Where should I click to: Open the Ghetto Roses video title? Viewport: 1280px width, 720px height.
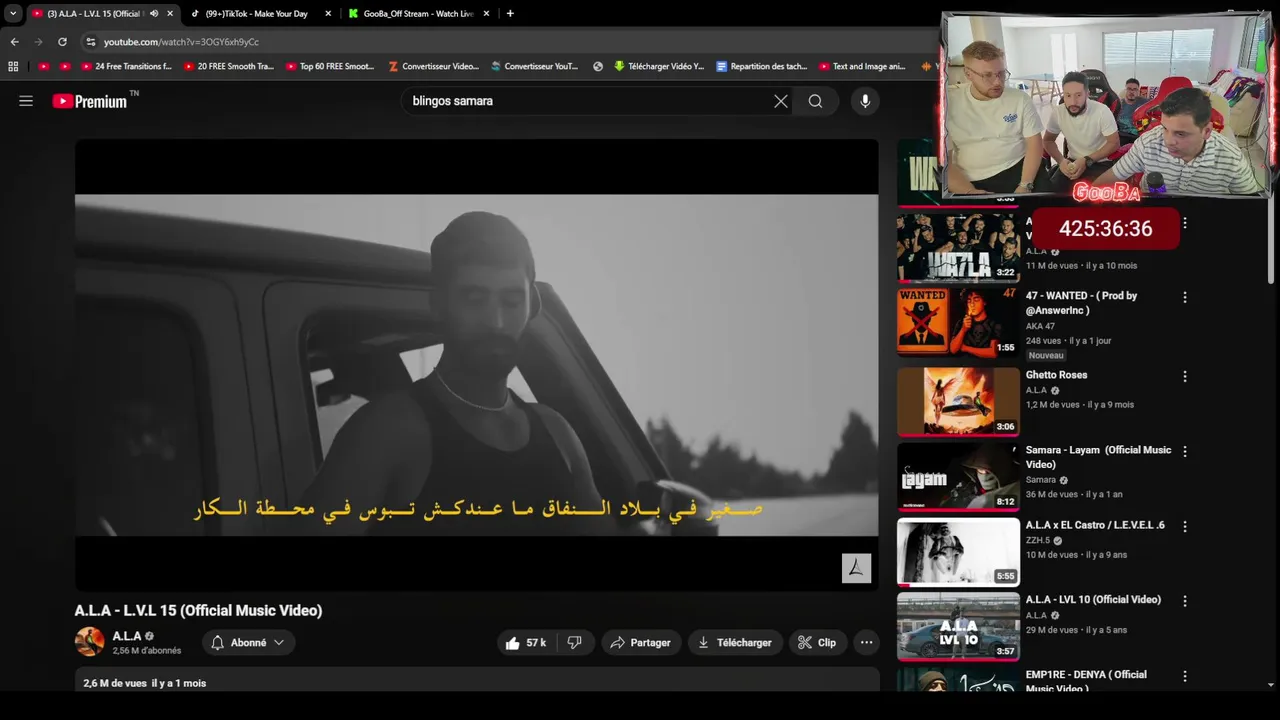1056,375
